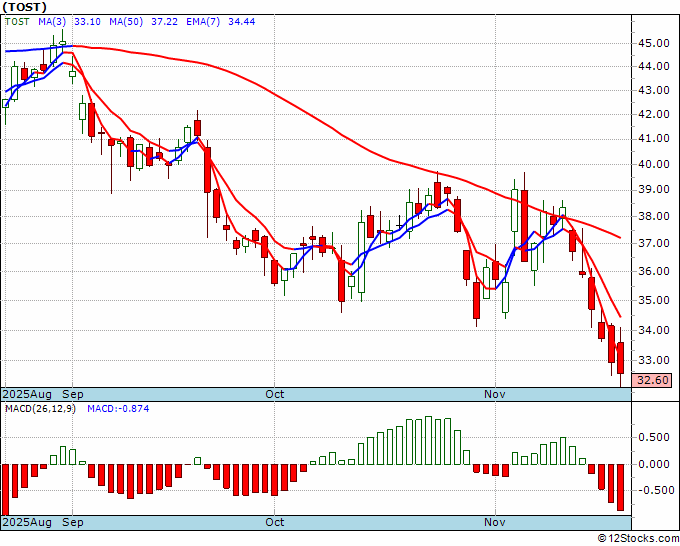The width and height of the screenshot is (680, 546).
Task: Click the 45.00 price axis label
Action: coord(654,43)
